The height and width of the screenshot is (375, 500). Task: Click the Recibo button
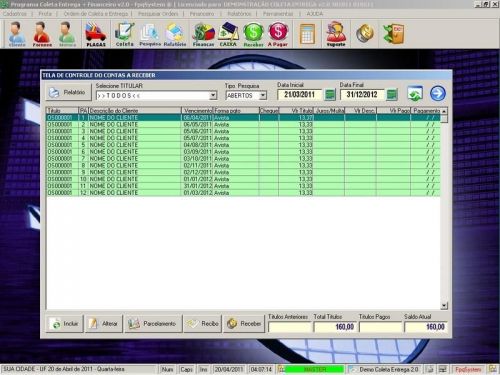point(203,323)
